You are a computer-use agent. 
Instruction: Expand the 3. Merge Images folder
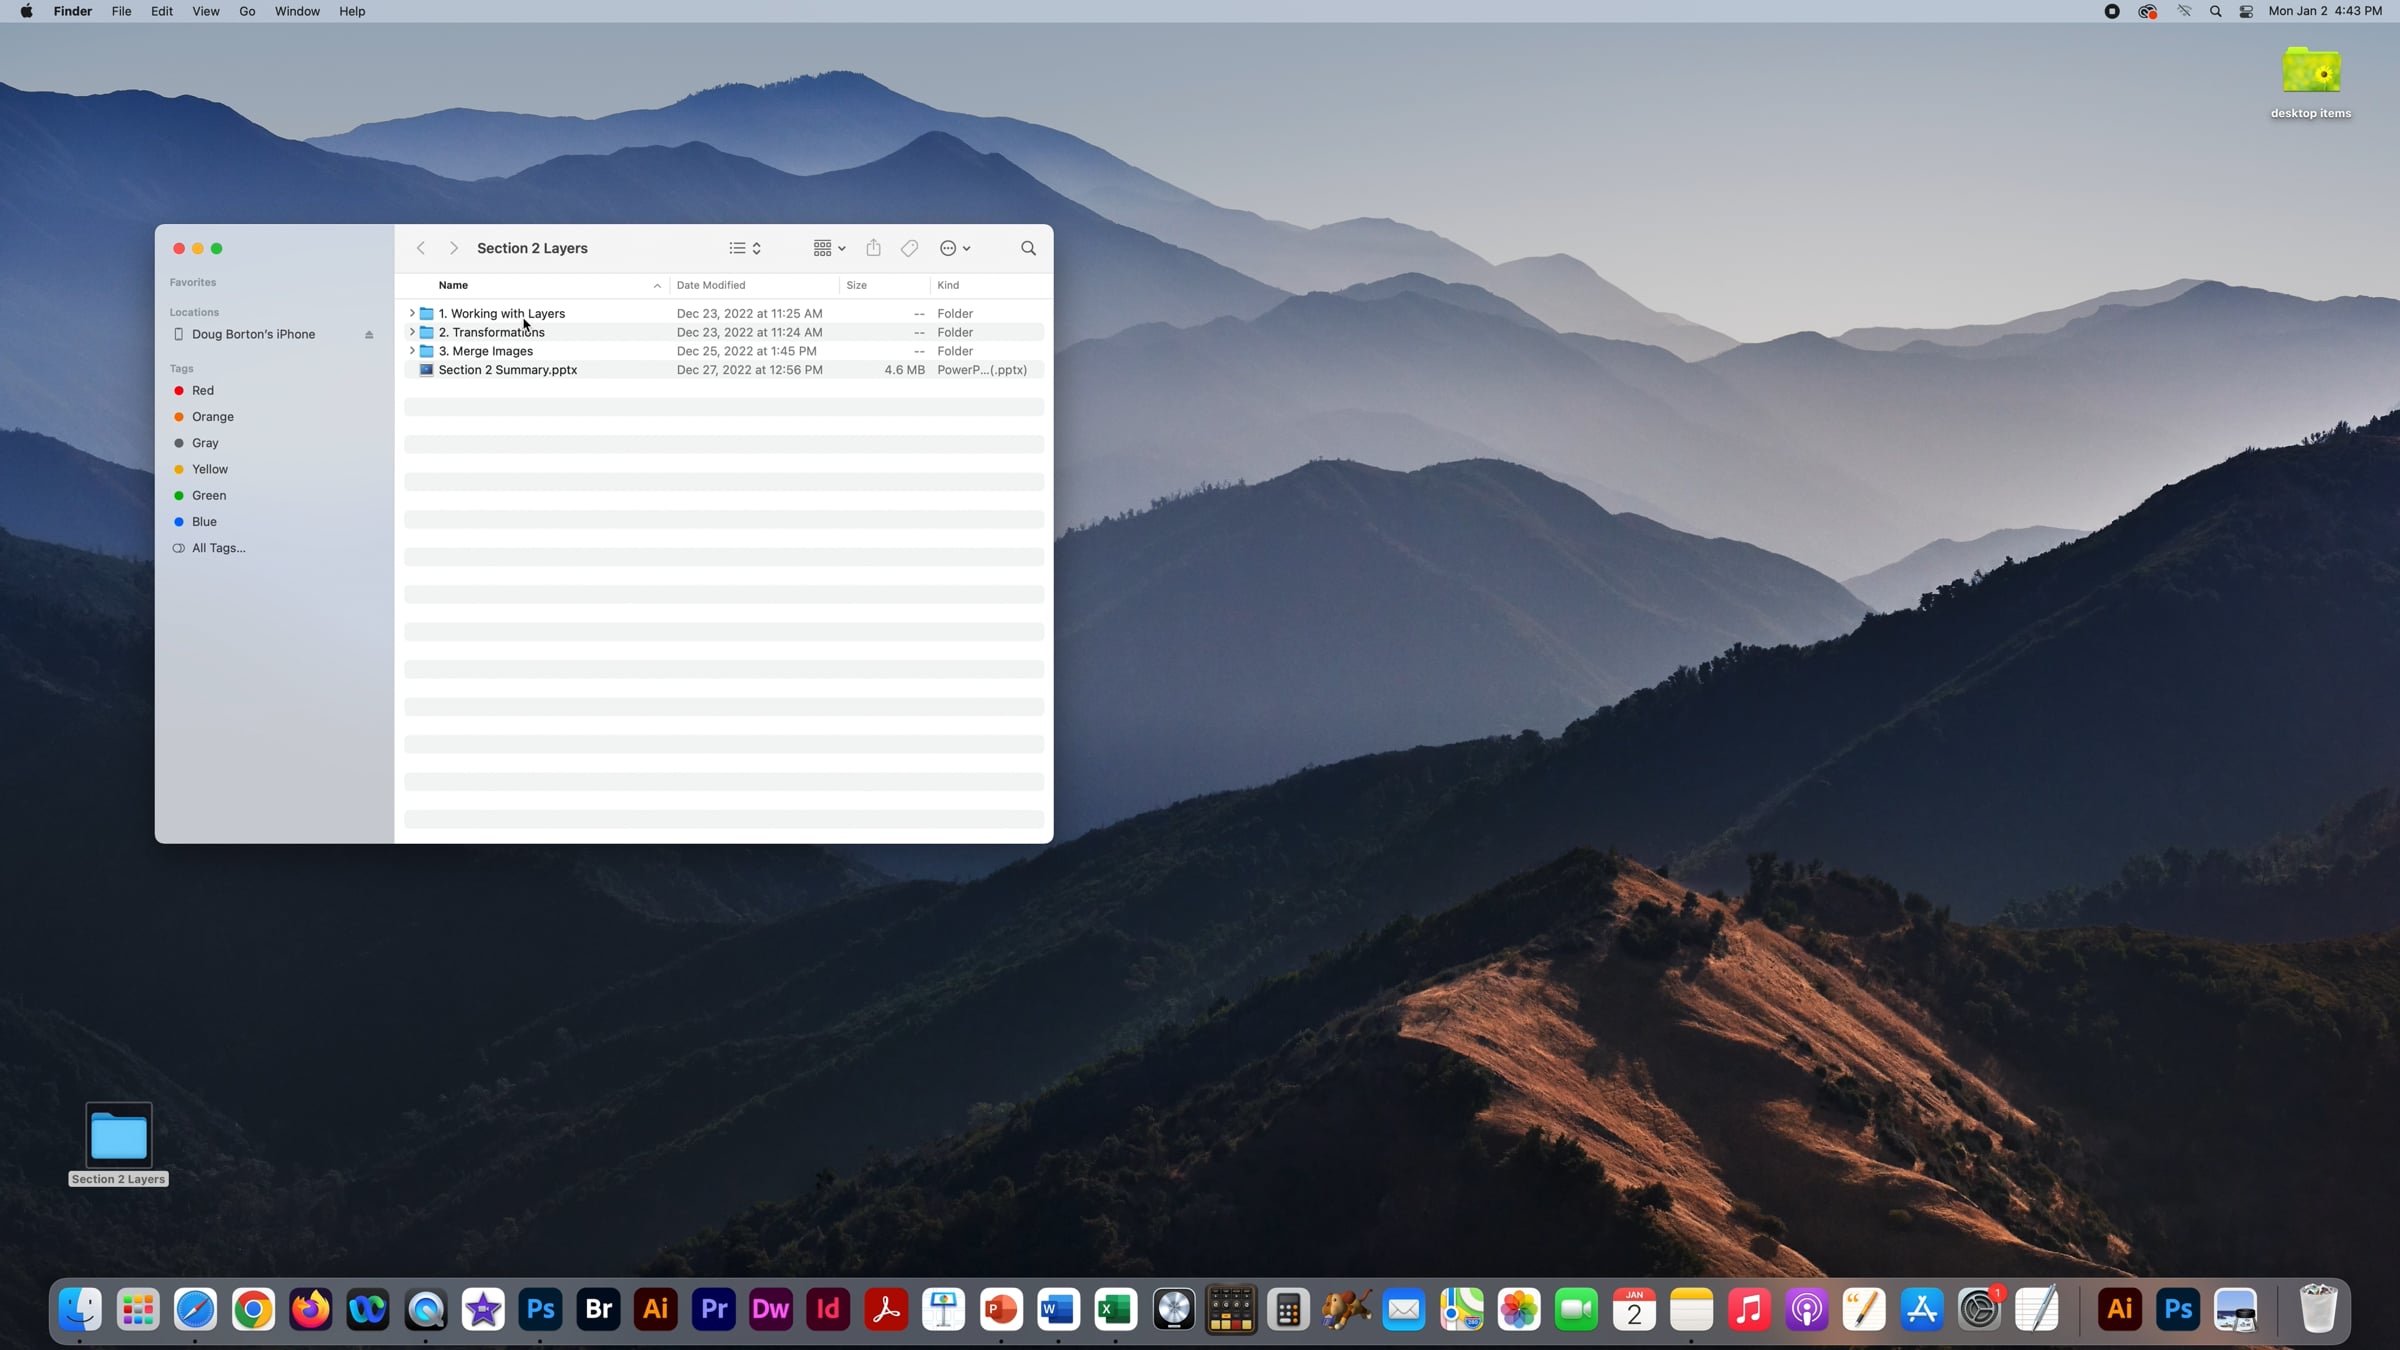pos(412,351)
